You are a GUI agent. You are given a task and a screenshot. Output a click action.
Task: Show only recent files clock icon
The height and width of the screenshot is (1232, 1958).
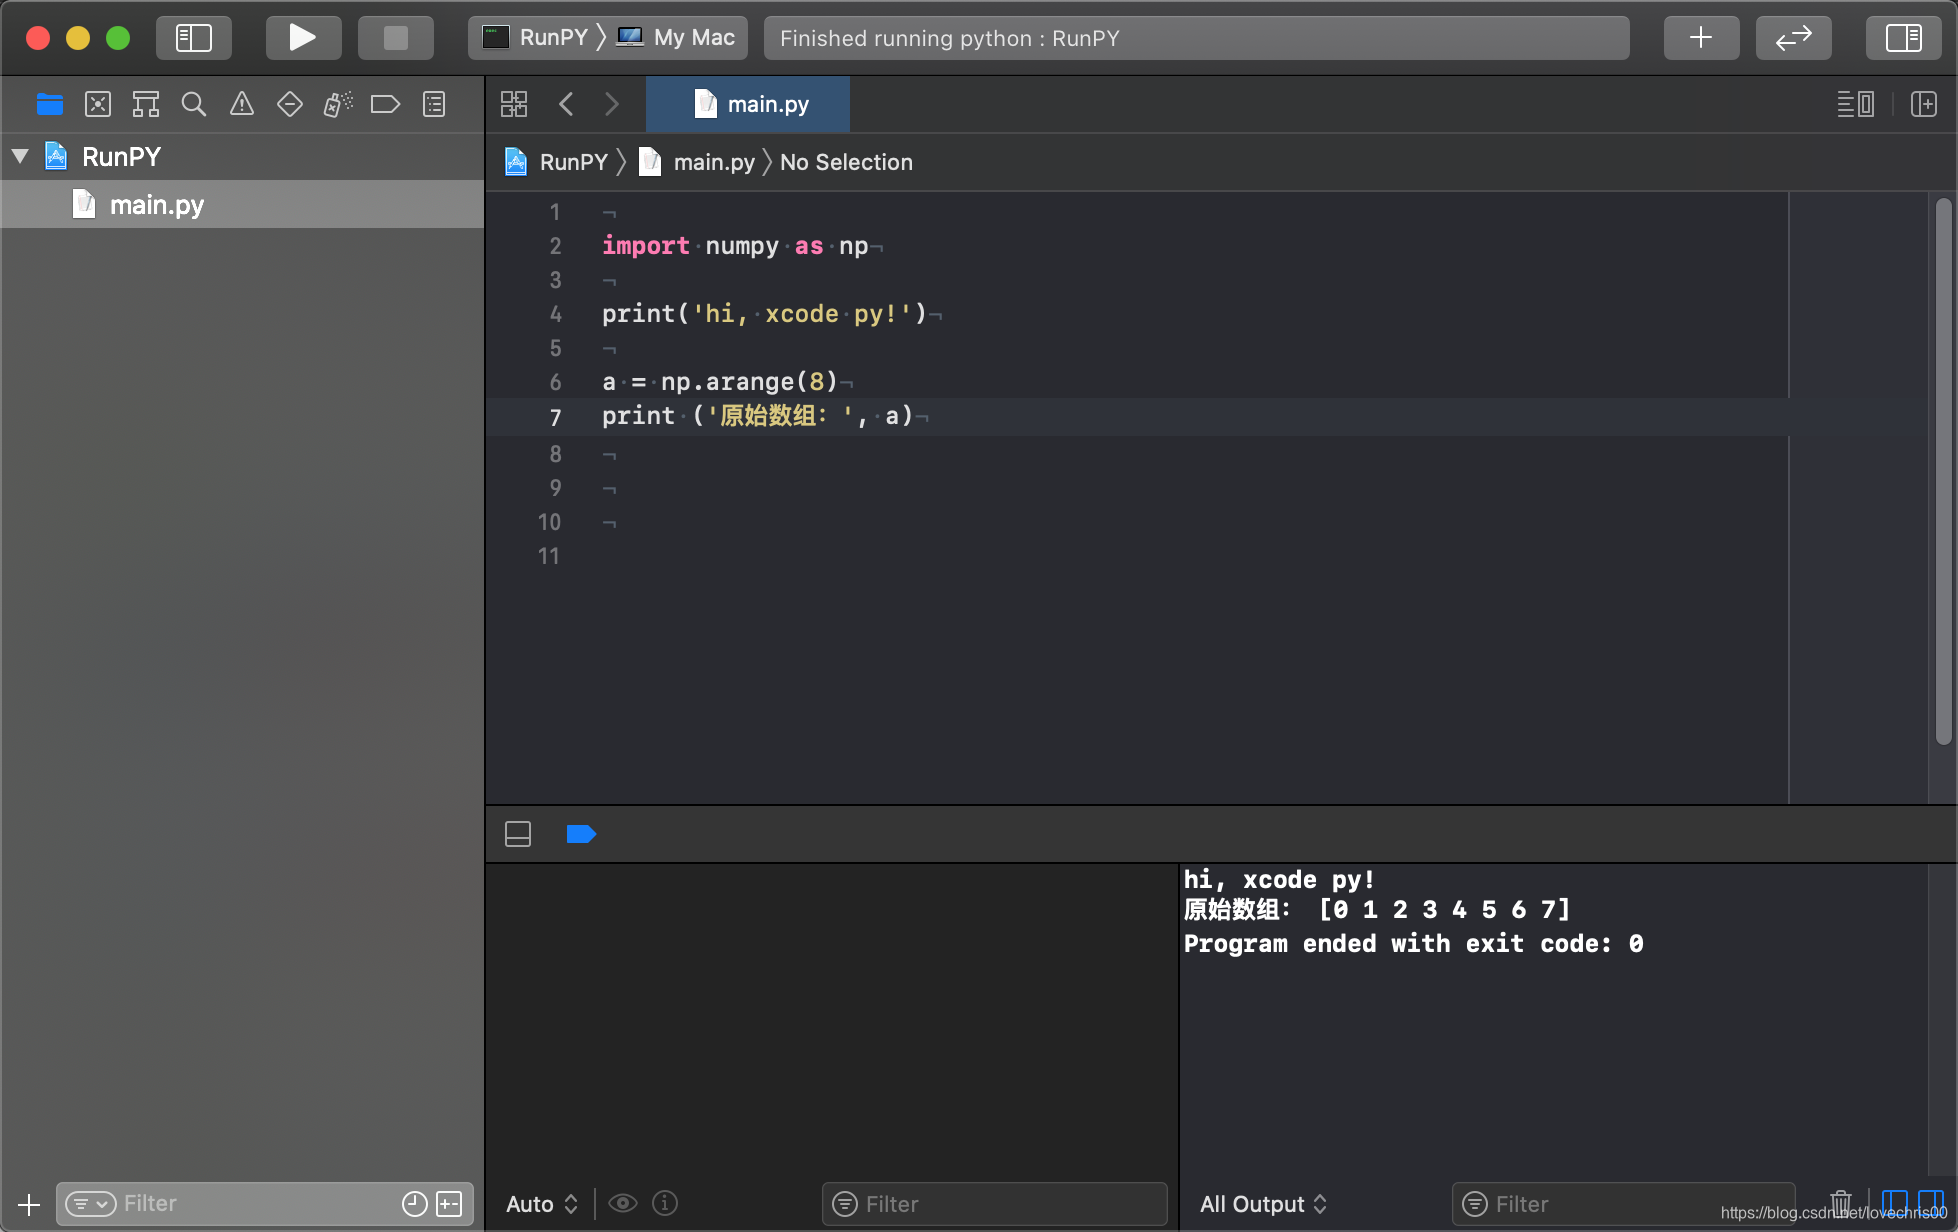click(x=414, y=1204)
